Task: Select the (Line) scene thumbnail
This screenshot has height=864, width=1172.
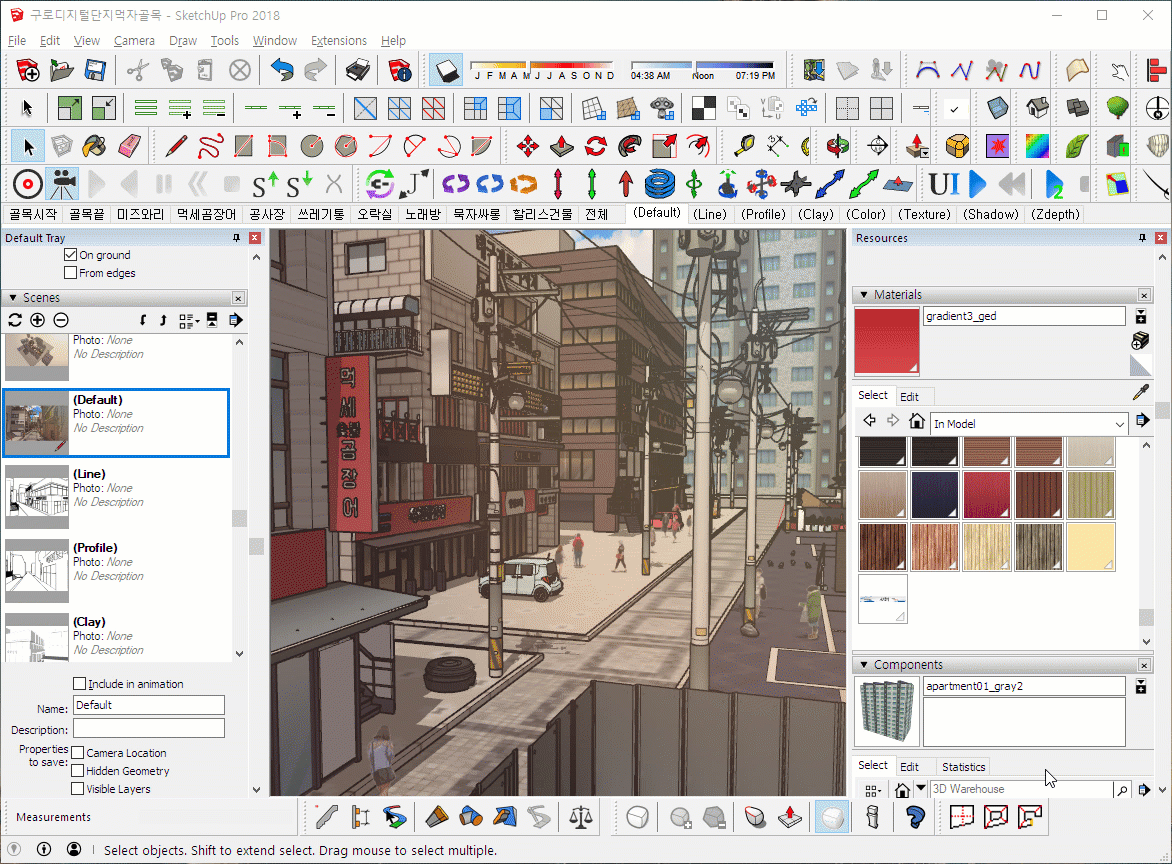Action: click(37, 497)
